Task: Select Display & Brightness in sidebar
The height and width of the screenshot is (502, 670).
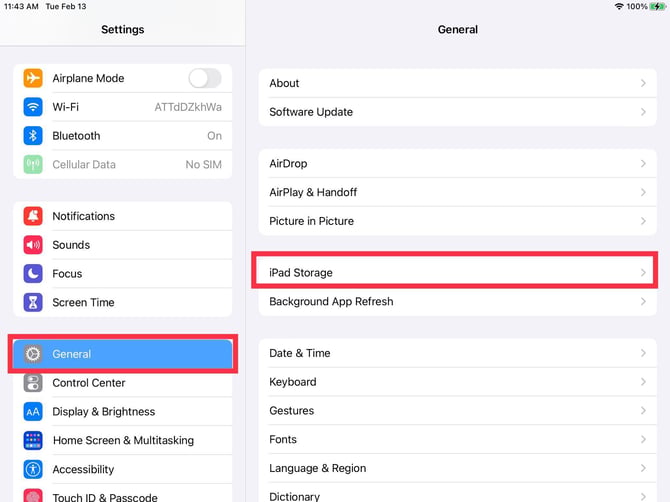Action: coord(123,411)
